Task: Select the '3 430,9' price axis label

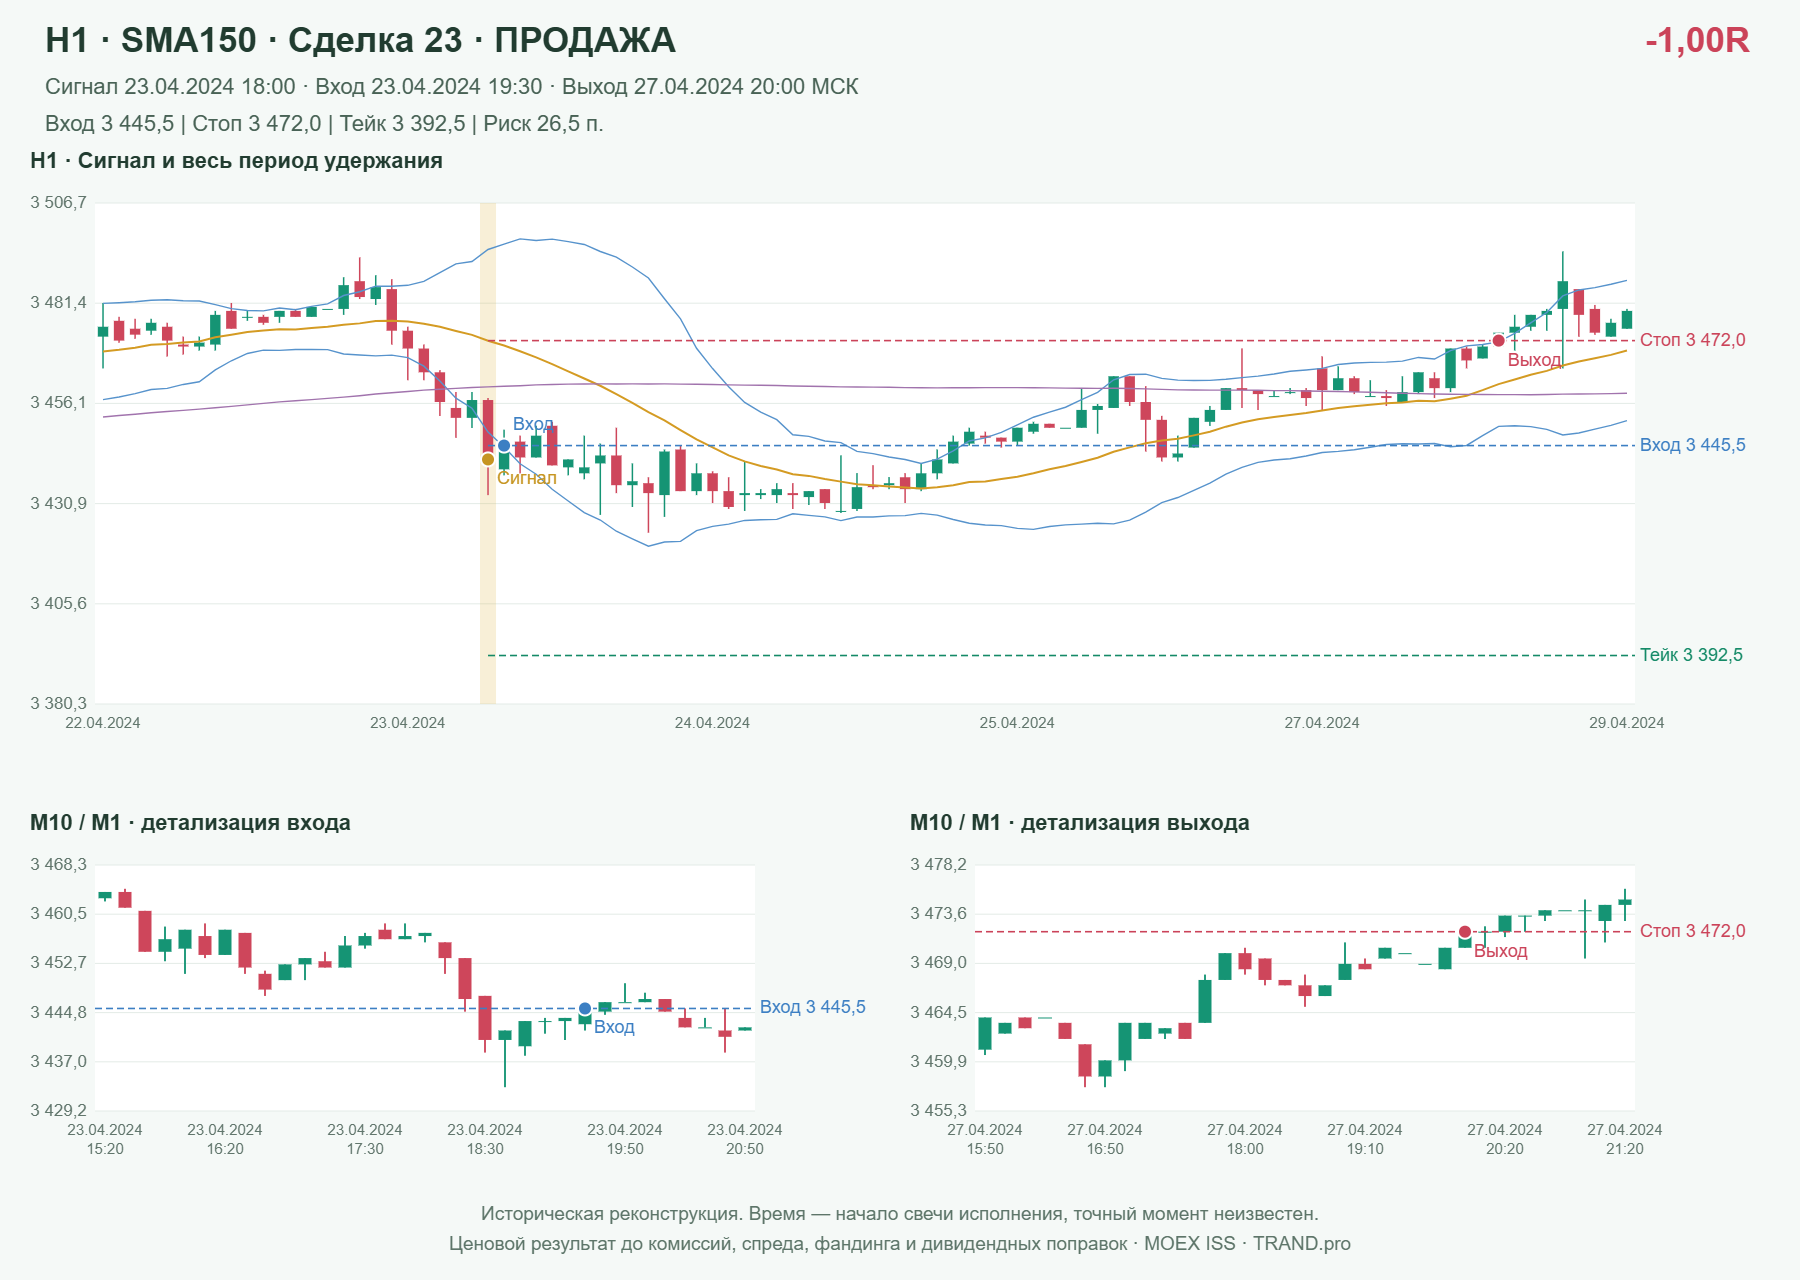Action: (x=58, y=504)
